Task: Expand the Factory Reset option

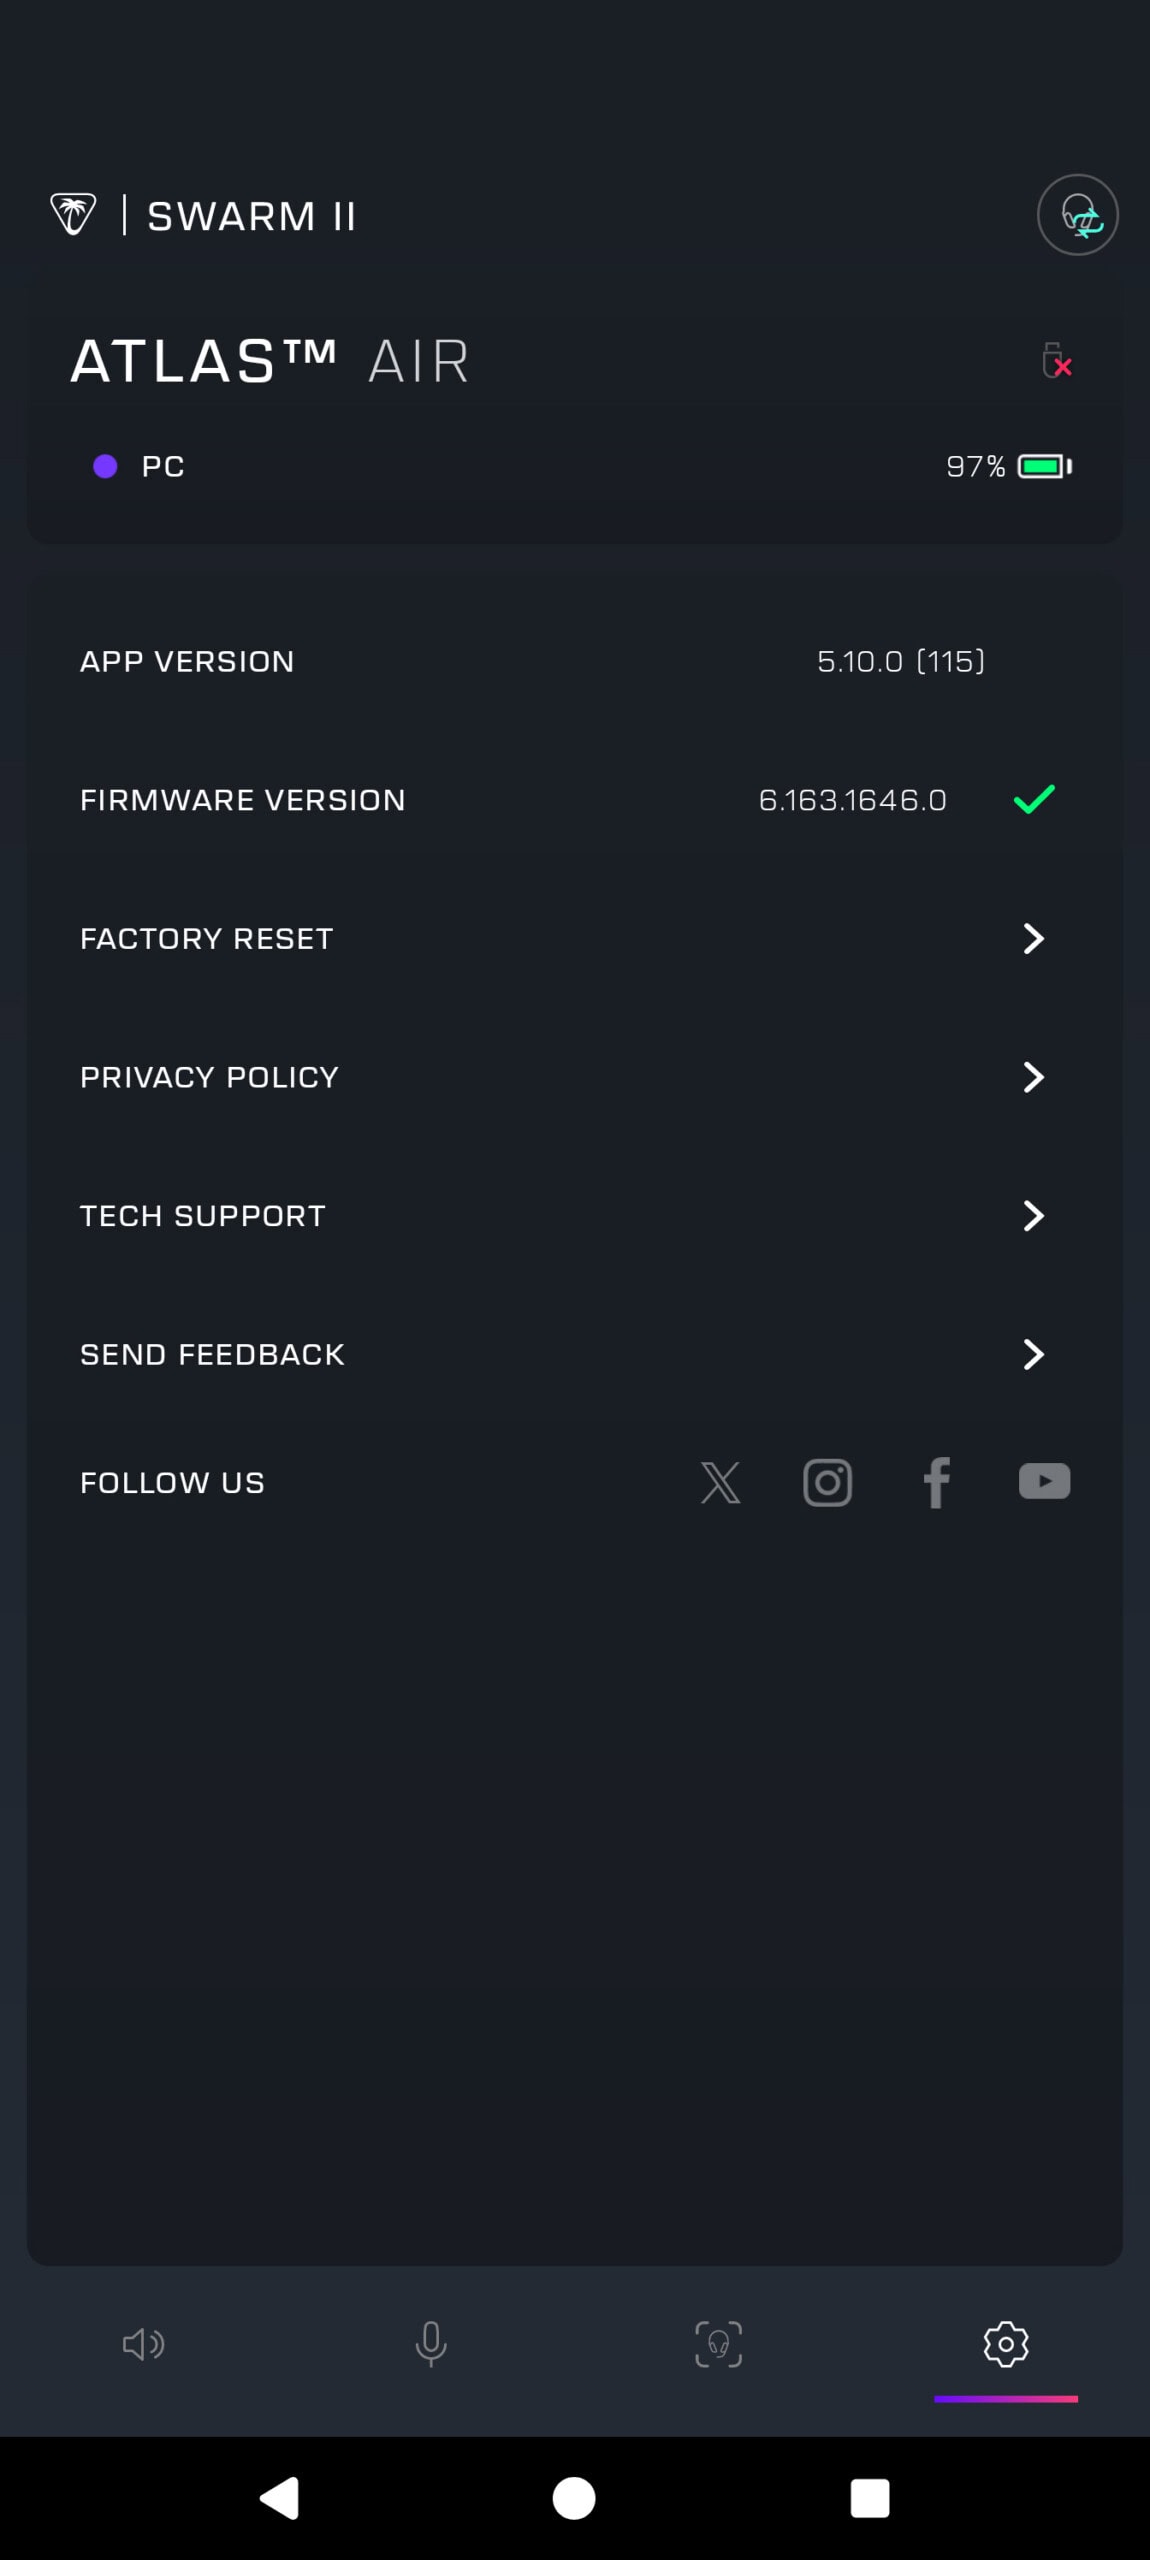Action: pyautogui.click(x=1032, y=938)
